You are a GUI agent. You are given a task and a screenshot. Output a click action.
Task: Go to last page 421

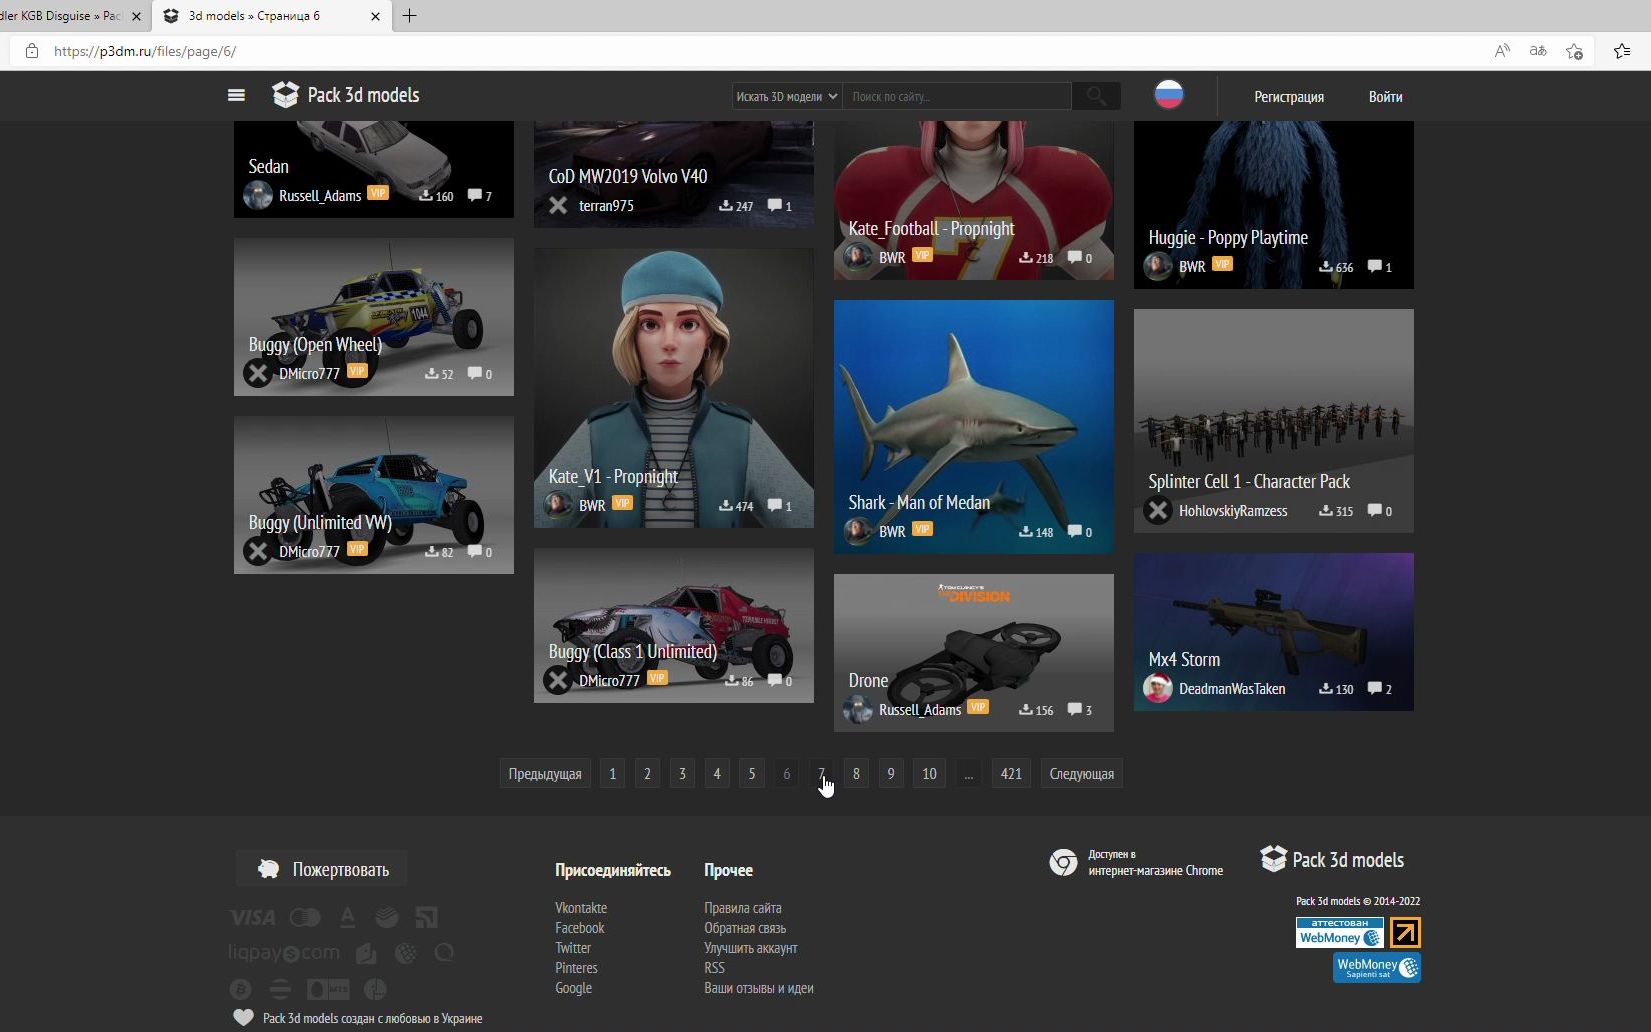tap(1011, 774)
